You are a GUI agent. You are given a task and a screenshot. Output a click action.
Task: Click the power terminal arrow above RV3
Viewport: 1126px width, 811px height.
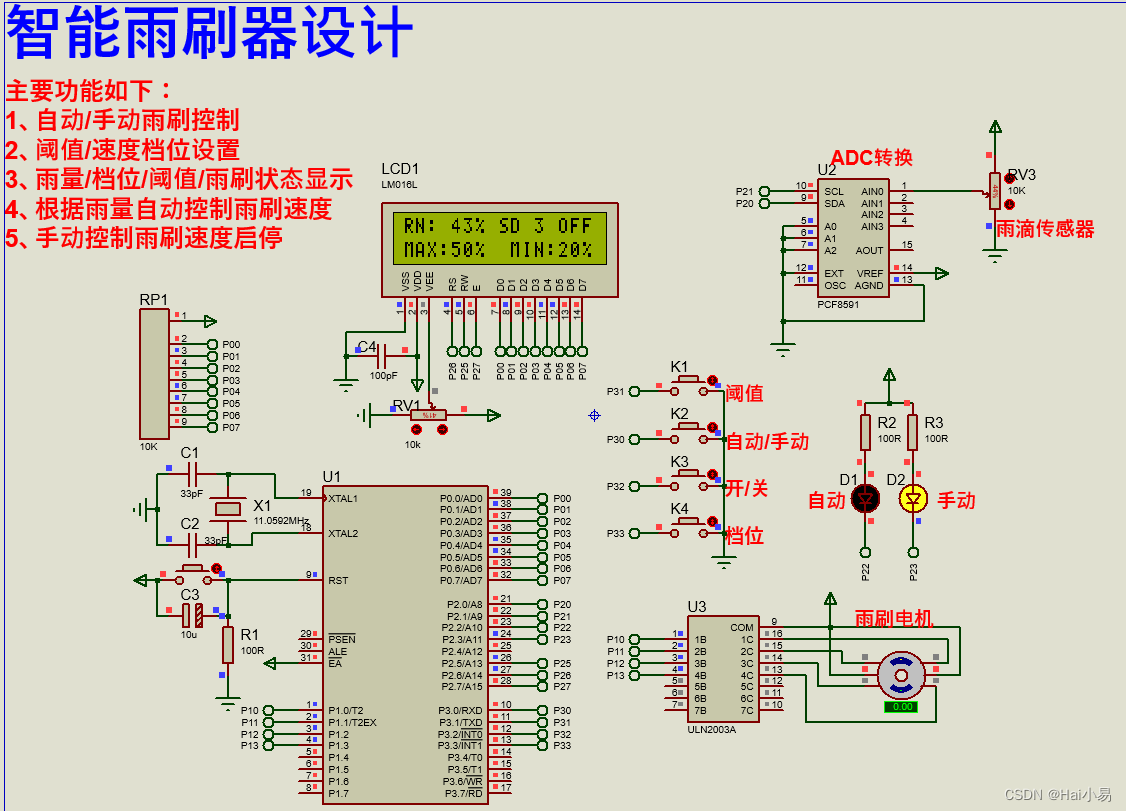click(x=995, y=127)
